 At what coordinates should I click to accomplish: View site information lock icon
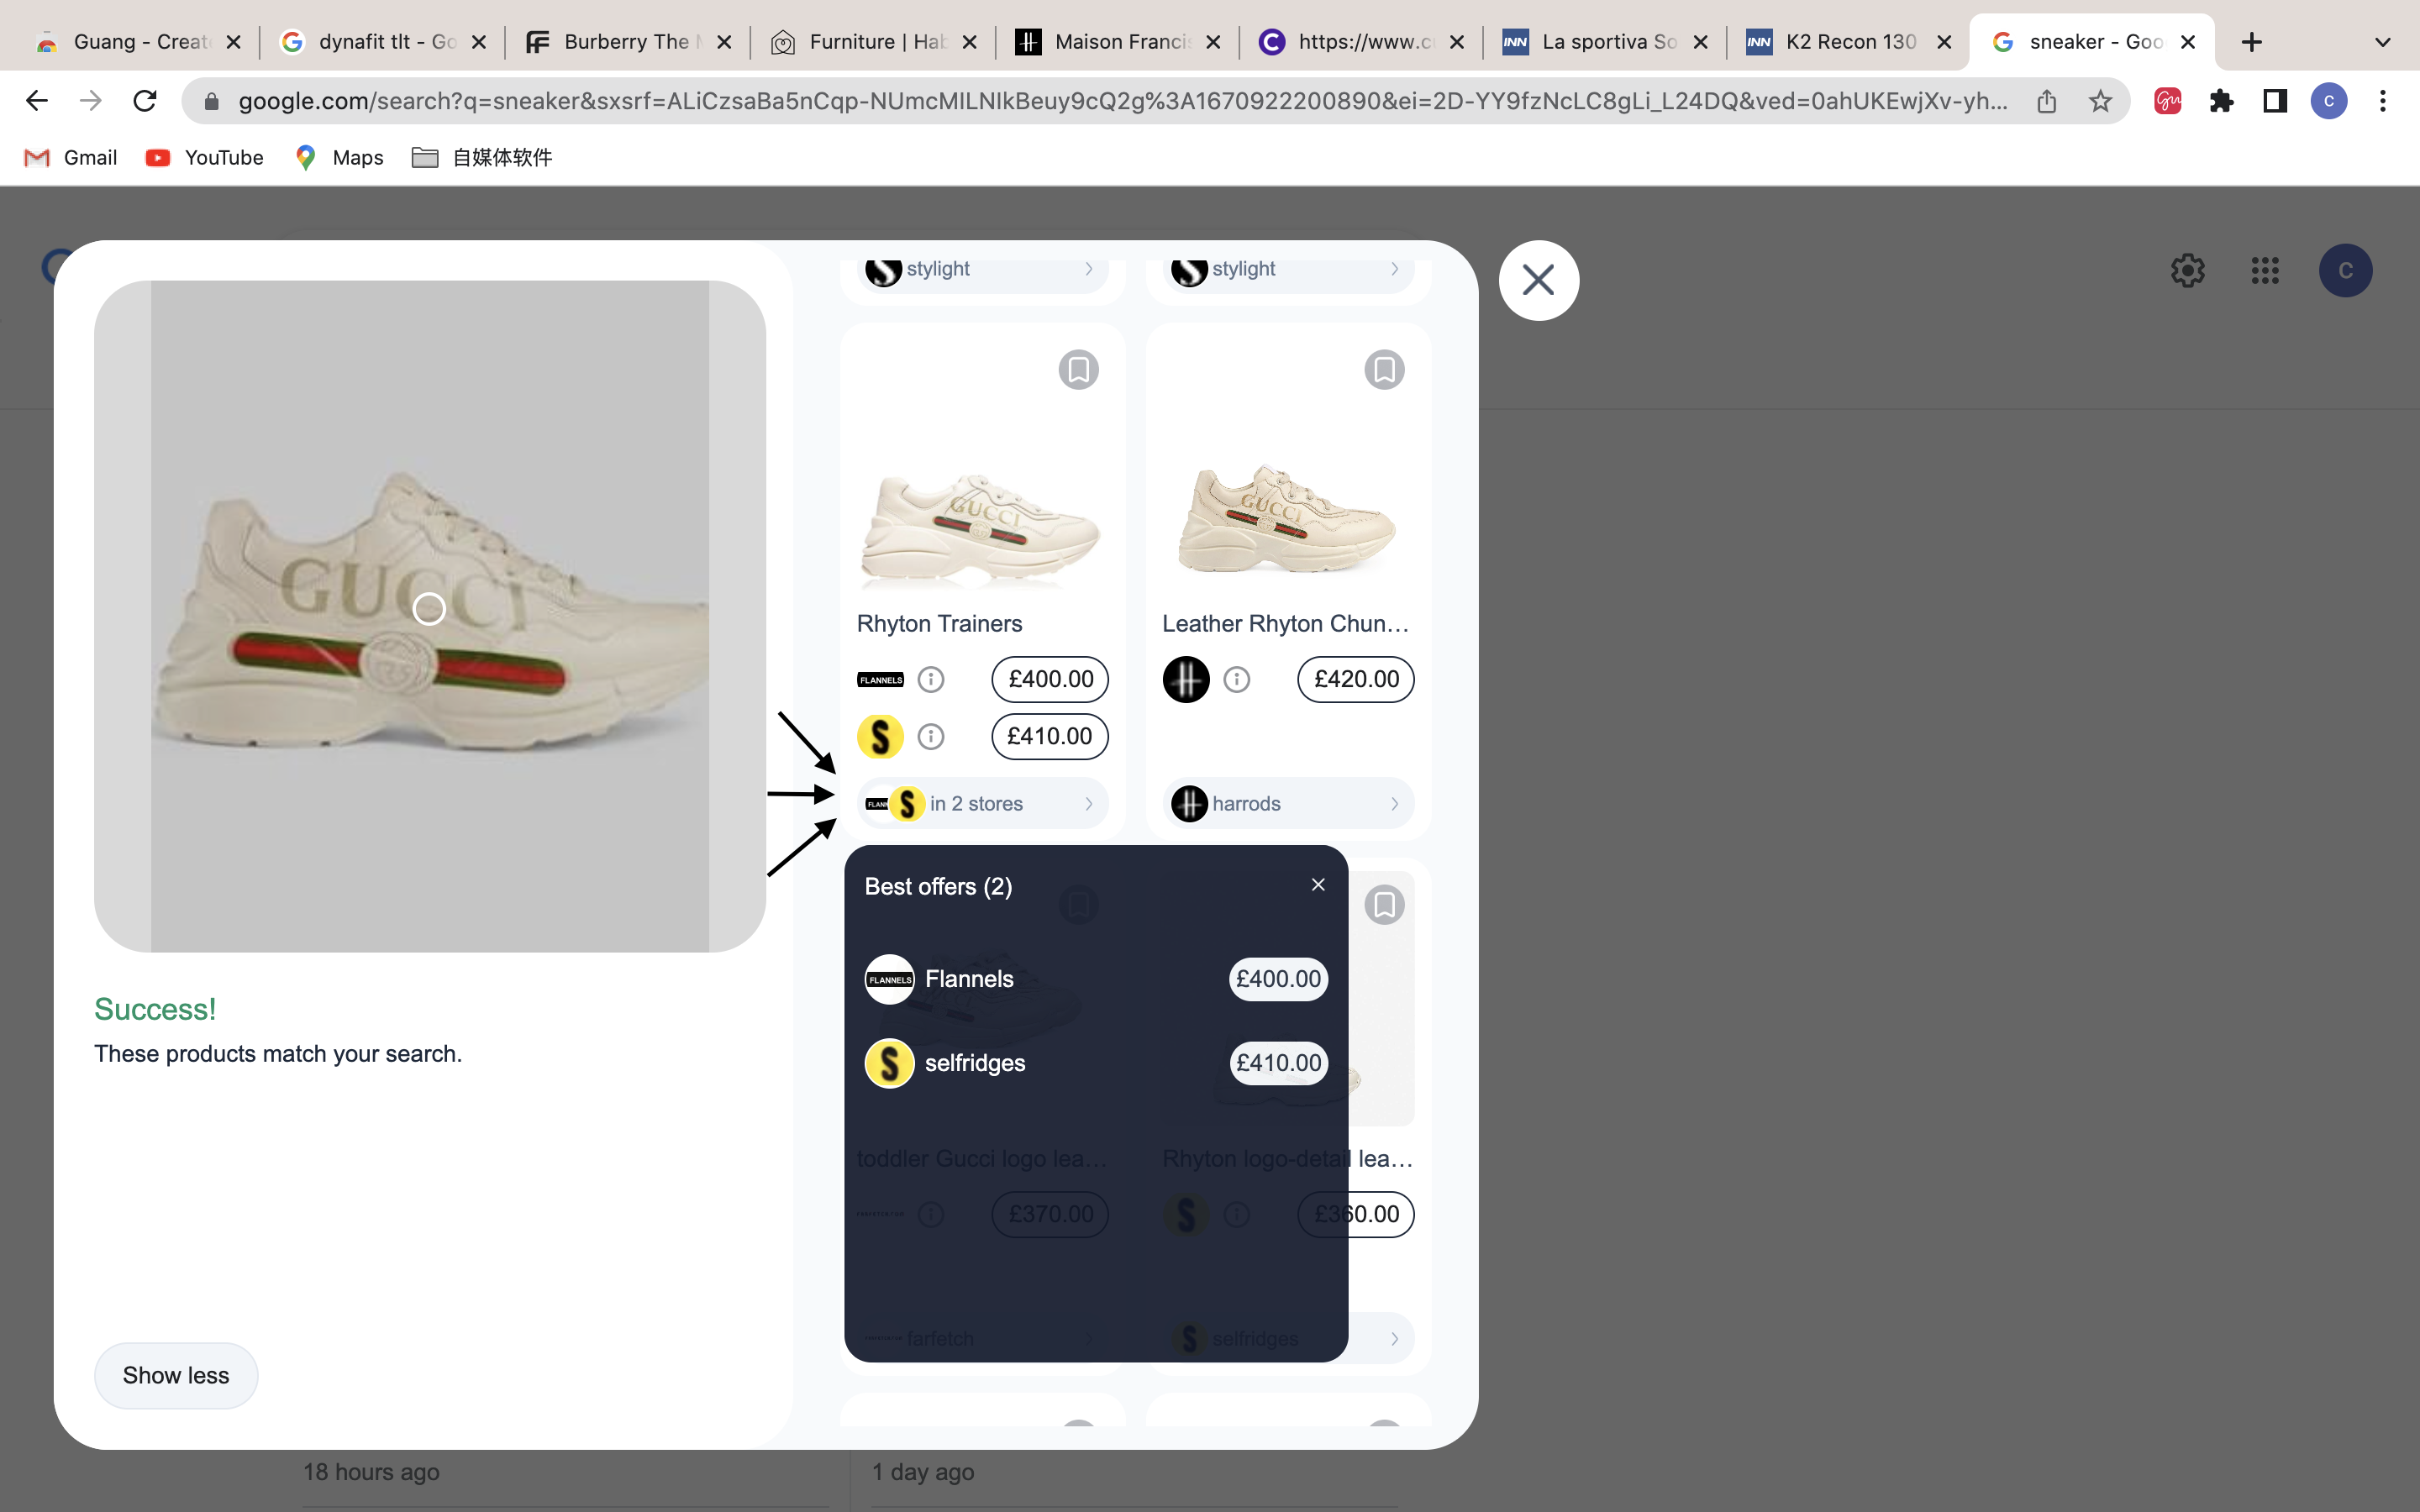point(211,101)
